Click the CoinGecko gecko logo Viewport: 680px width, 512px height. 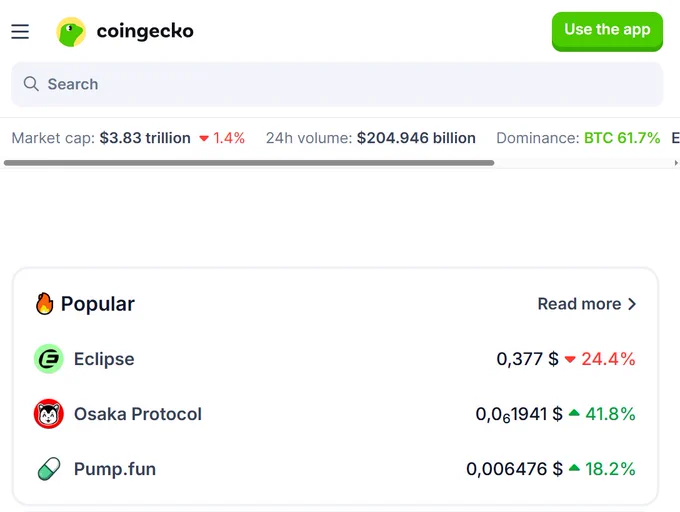pyautogui.click(x=71, y=32)
